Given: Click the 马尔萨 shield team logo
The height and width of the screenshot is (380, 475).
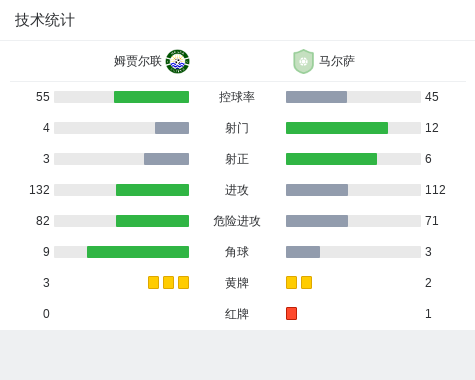Looking at the screenshot, I should 303,61.
